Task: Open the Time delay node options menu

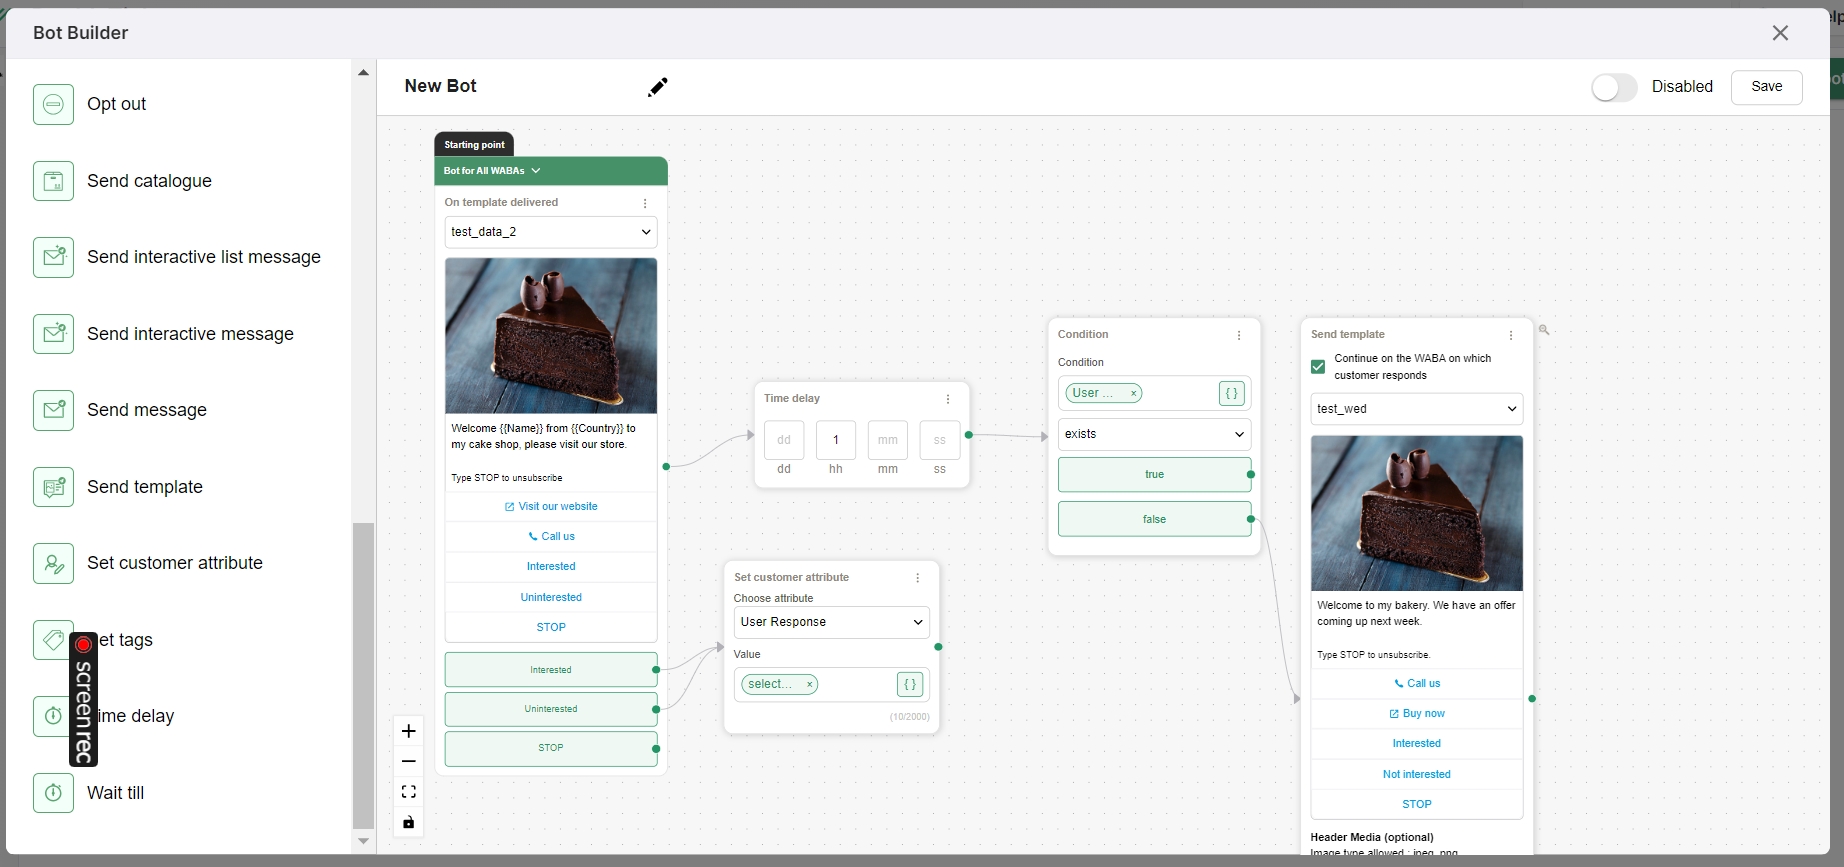Action: tap(948, 399)
